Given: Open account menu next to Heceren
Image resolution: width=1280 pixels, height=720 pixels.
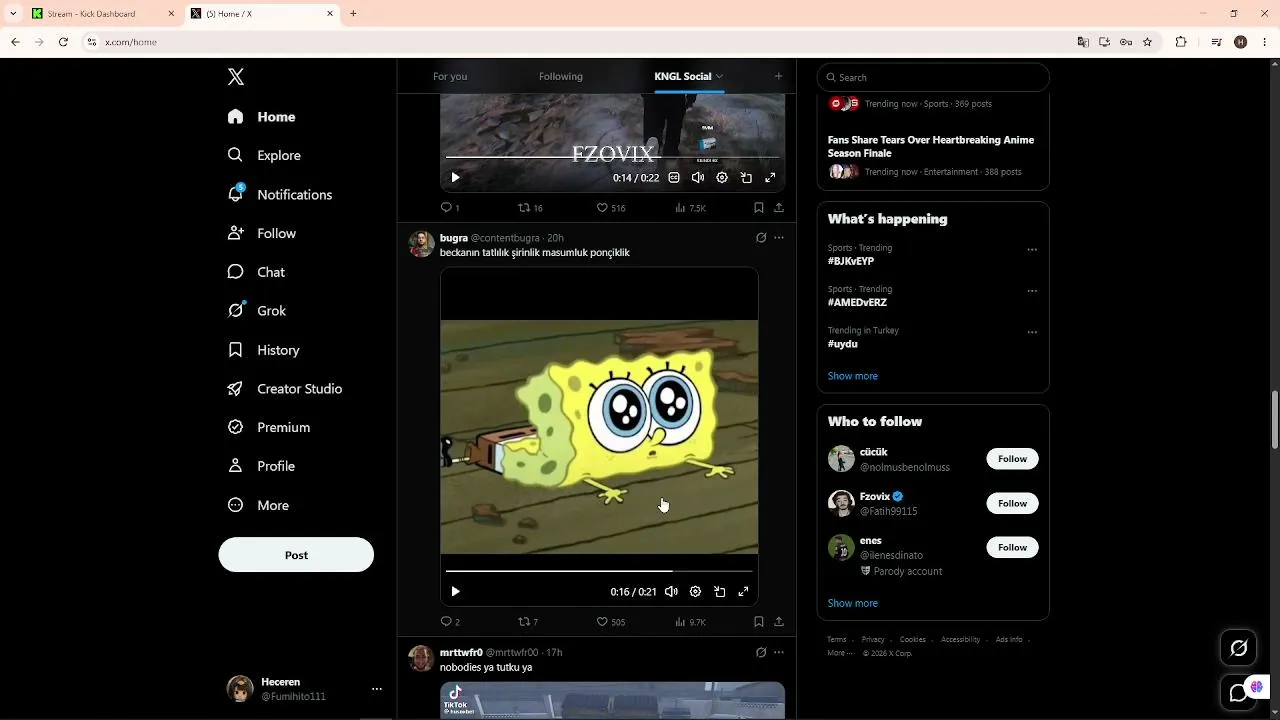Looking at the screenshot, I should click(x=377, y=689).
